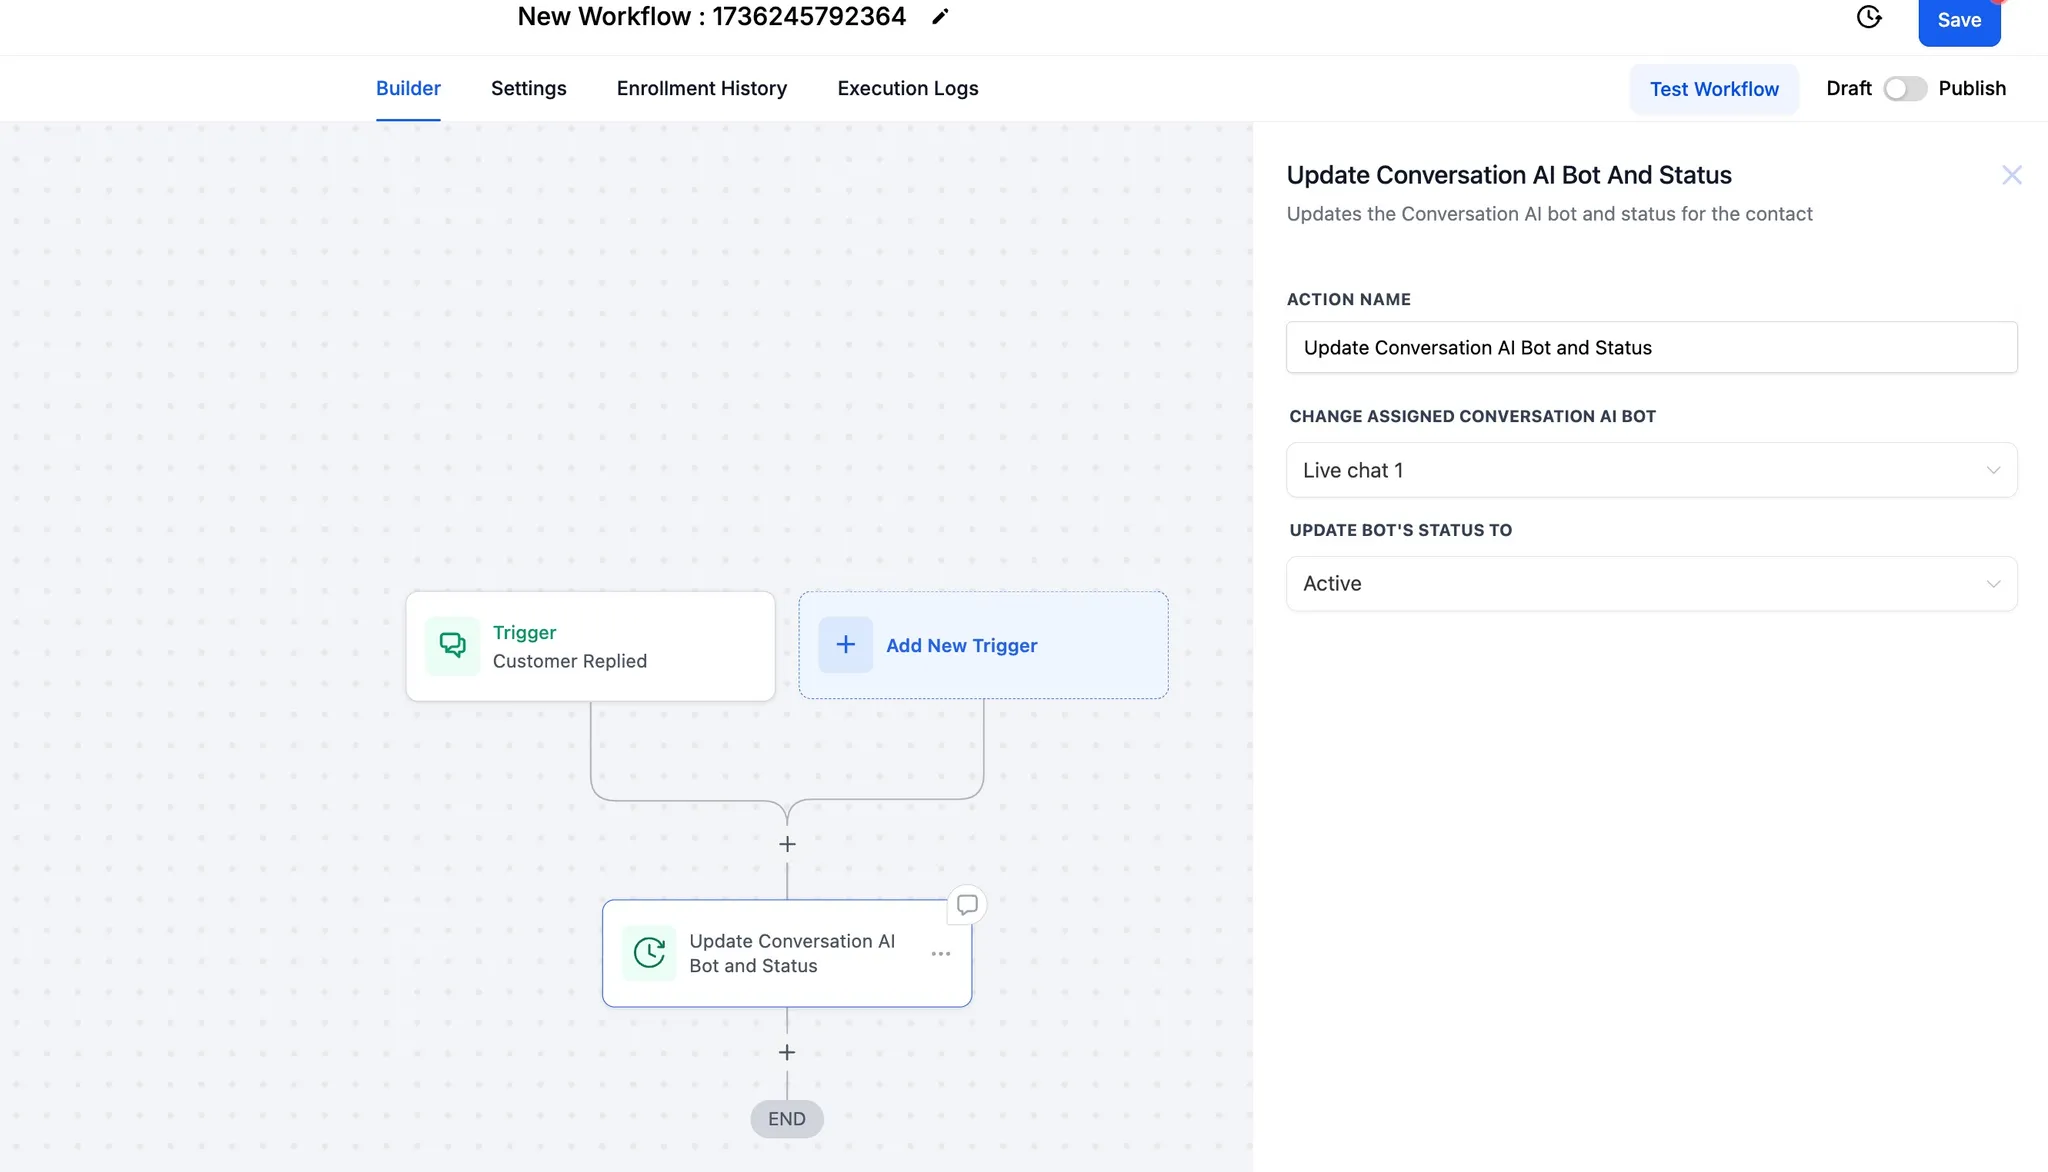
Task: Click the Test Workflow button
Action: (1713, 89)
